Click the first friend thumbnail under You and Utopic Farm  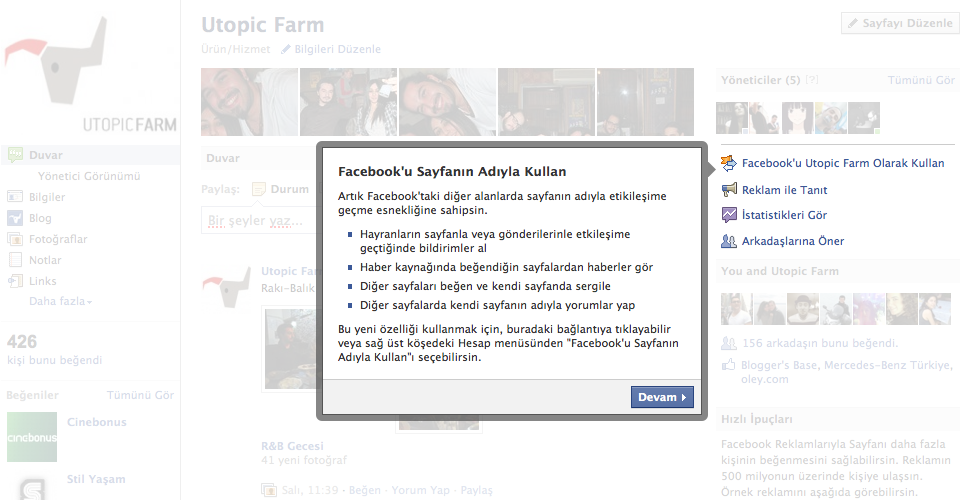coord(736,309)
